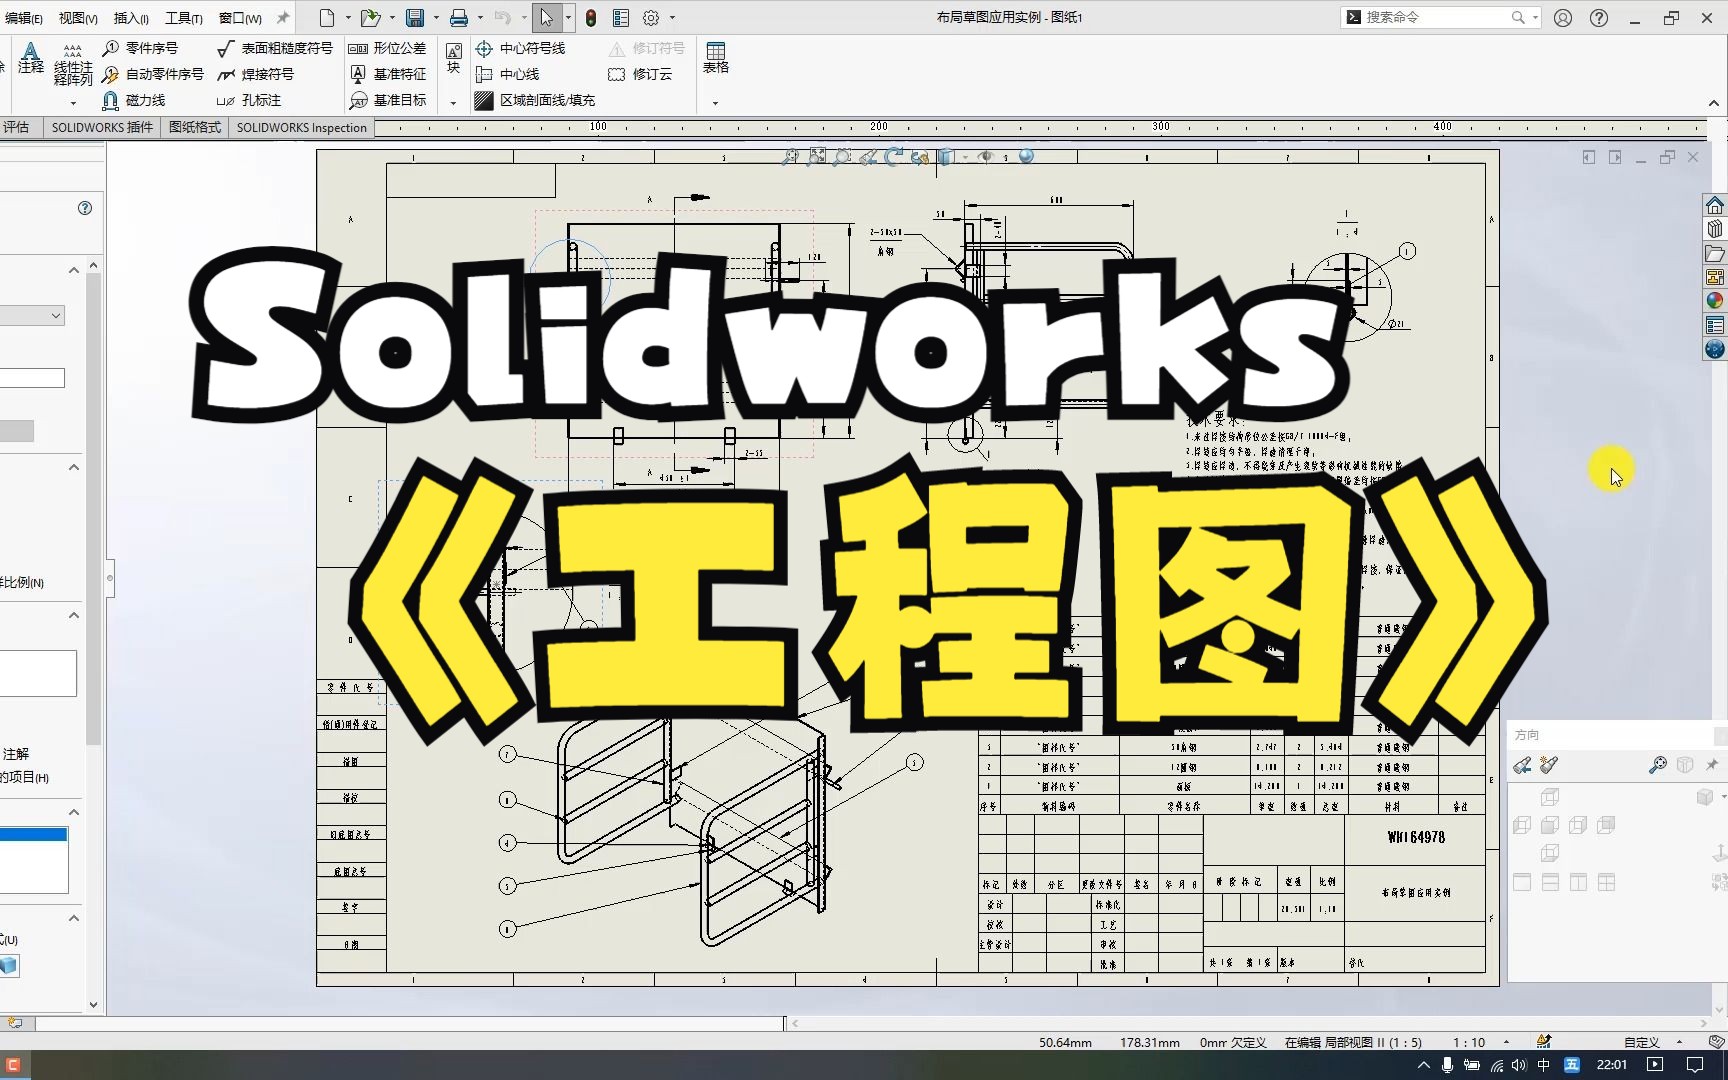Click the Windows volume tray icon
The width and height of the screenshot is (1728, 1080).
1519,1065
